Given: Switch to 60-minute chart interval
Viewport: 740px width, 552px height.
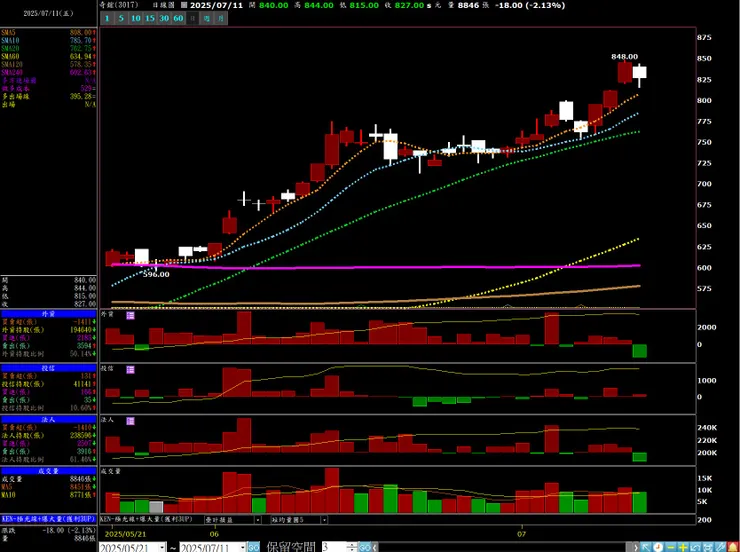Looking at the screenshot, I should tap(178, 18).
